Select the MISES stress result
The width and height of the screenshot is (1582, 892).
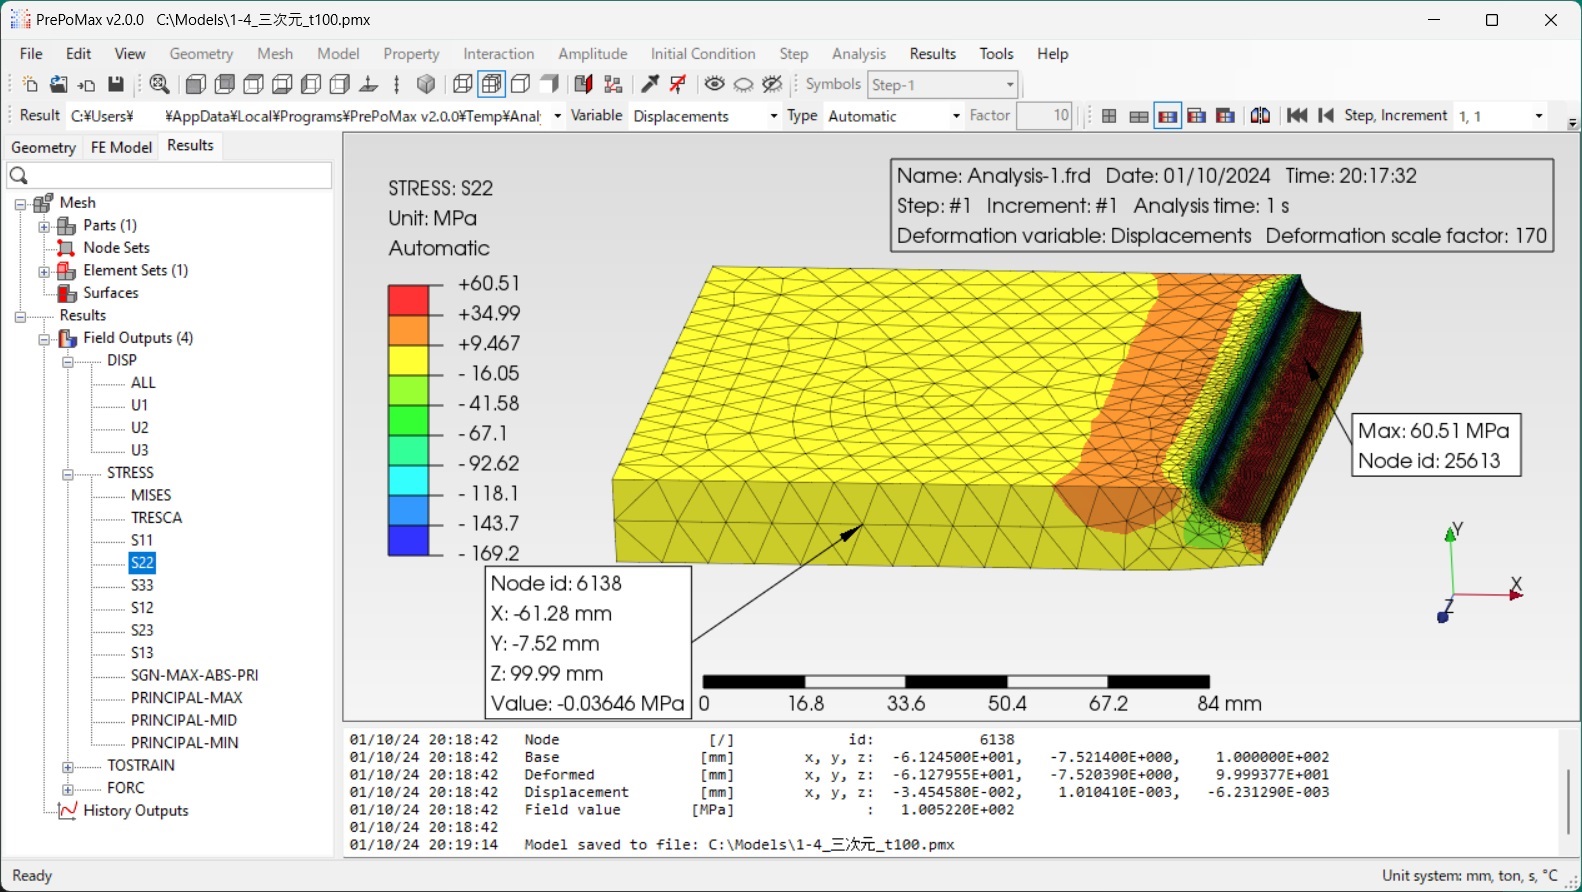tap(151, 495)
